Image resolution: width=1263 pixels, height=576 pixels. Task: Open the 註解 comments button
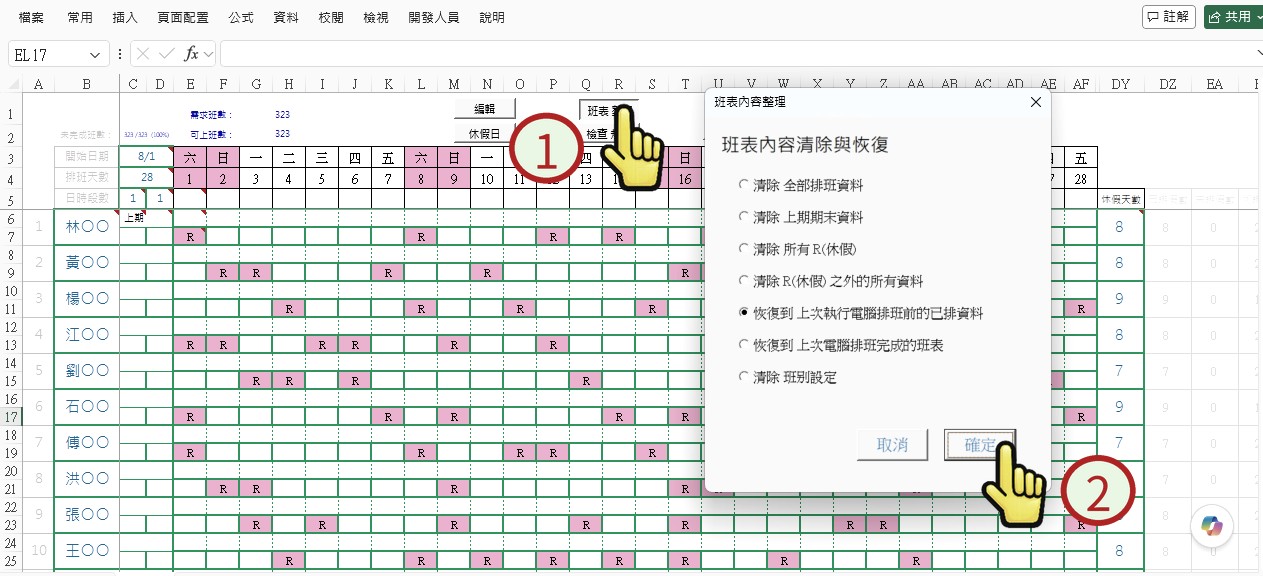click(x=1169, y=17)
